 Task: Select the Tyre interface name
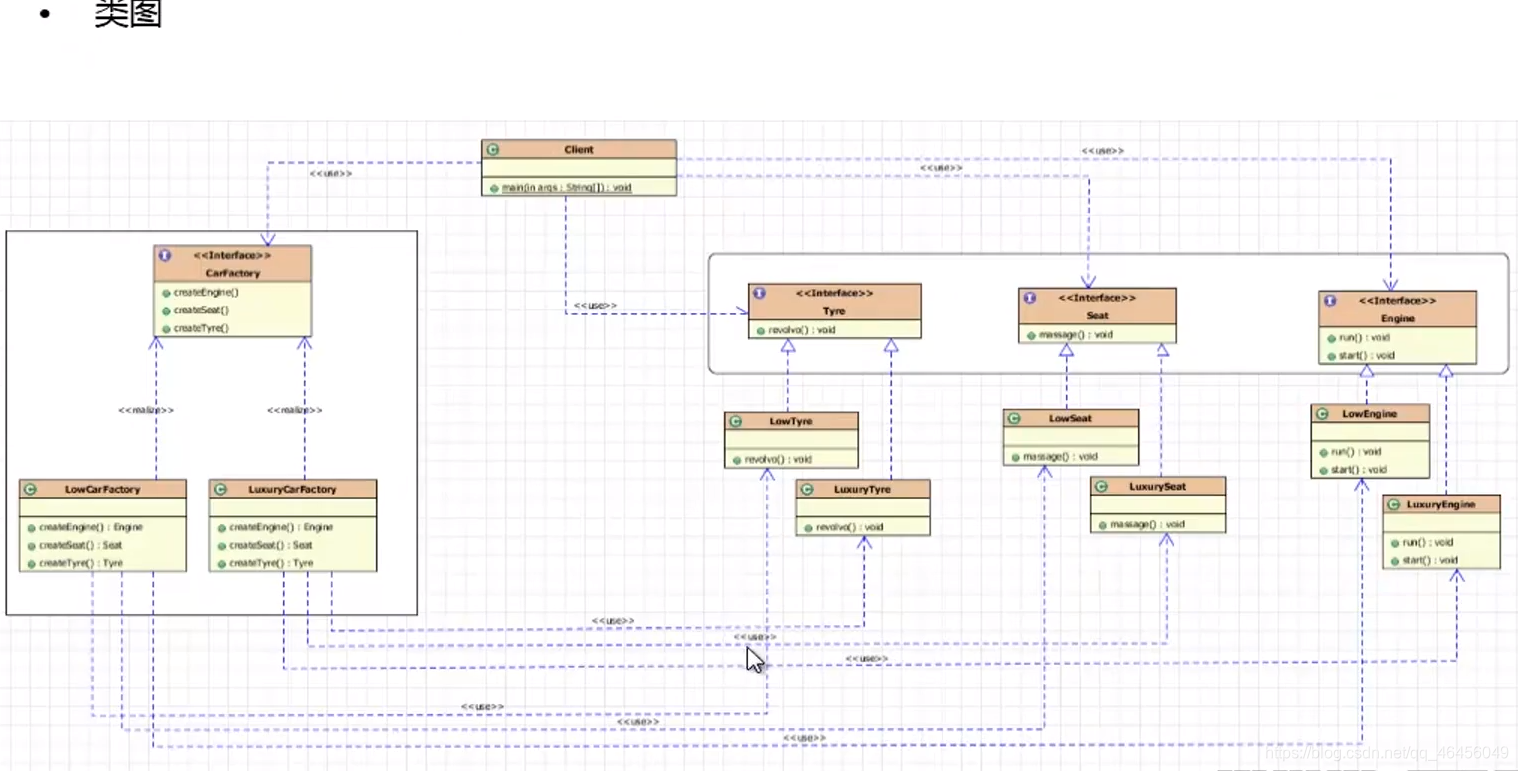click(x=834, y=311)
